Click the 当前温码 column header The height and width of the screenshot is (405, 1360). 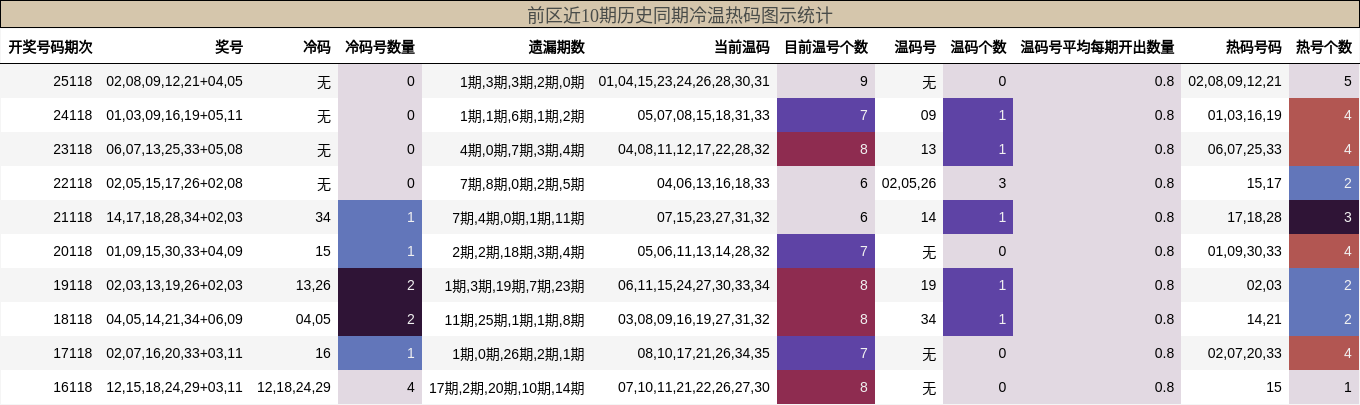[x=742, y=47]
